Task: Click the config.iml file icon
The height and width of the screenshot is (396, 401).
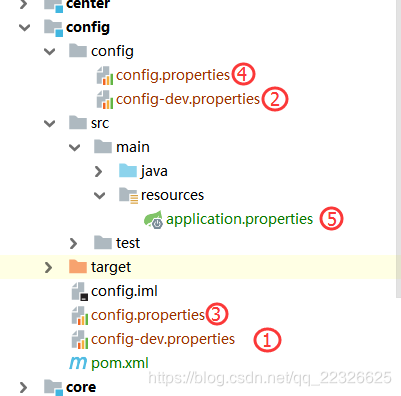Action: click(x=80, y=291)
